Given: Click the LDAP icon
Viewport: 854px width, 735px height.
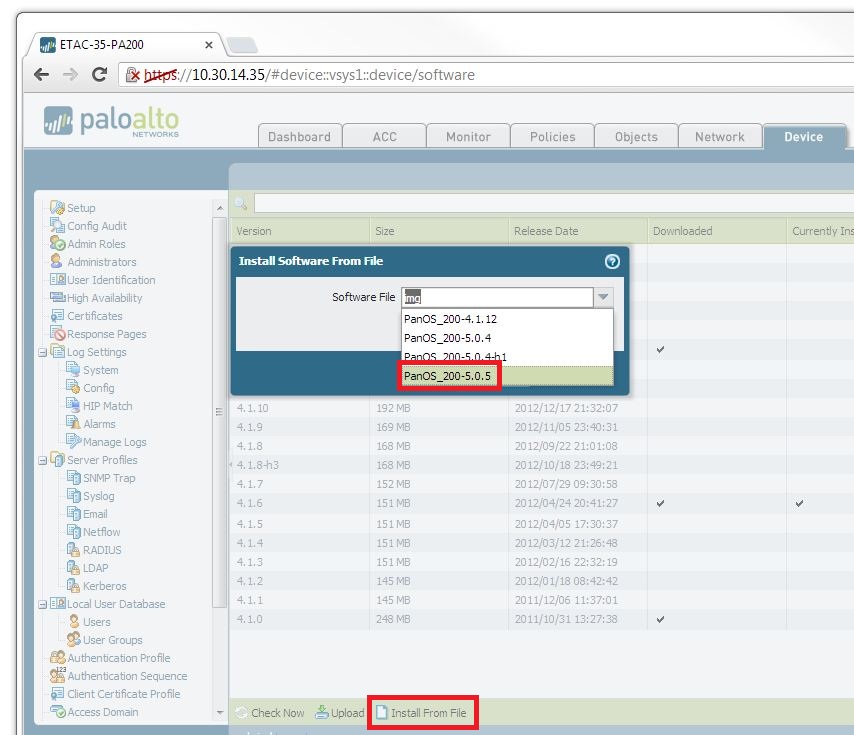Looking at the screenshot, I should [74, 567].
